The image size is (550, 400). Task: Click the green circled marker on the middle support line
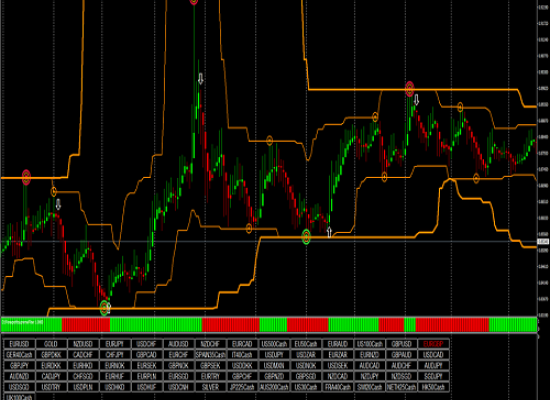(x=306, y=237)
